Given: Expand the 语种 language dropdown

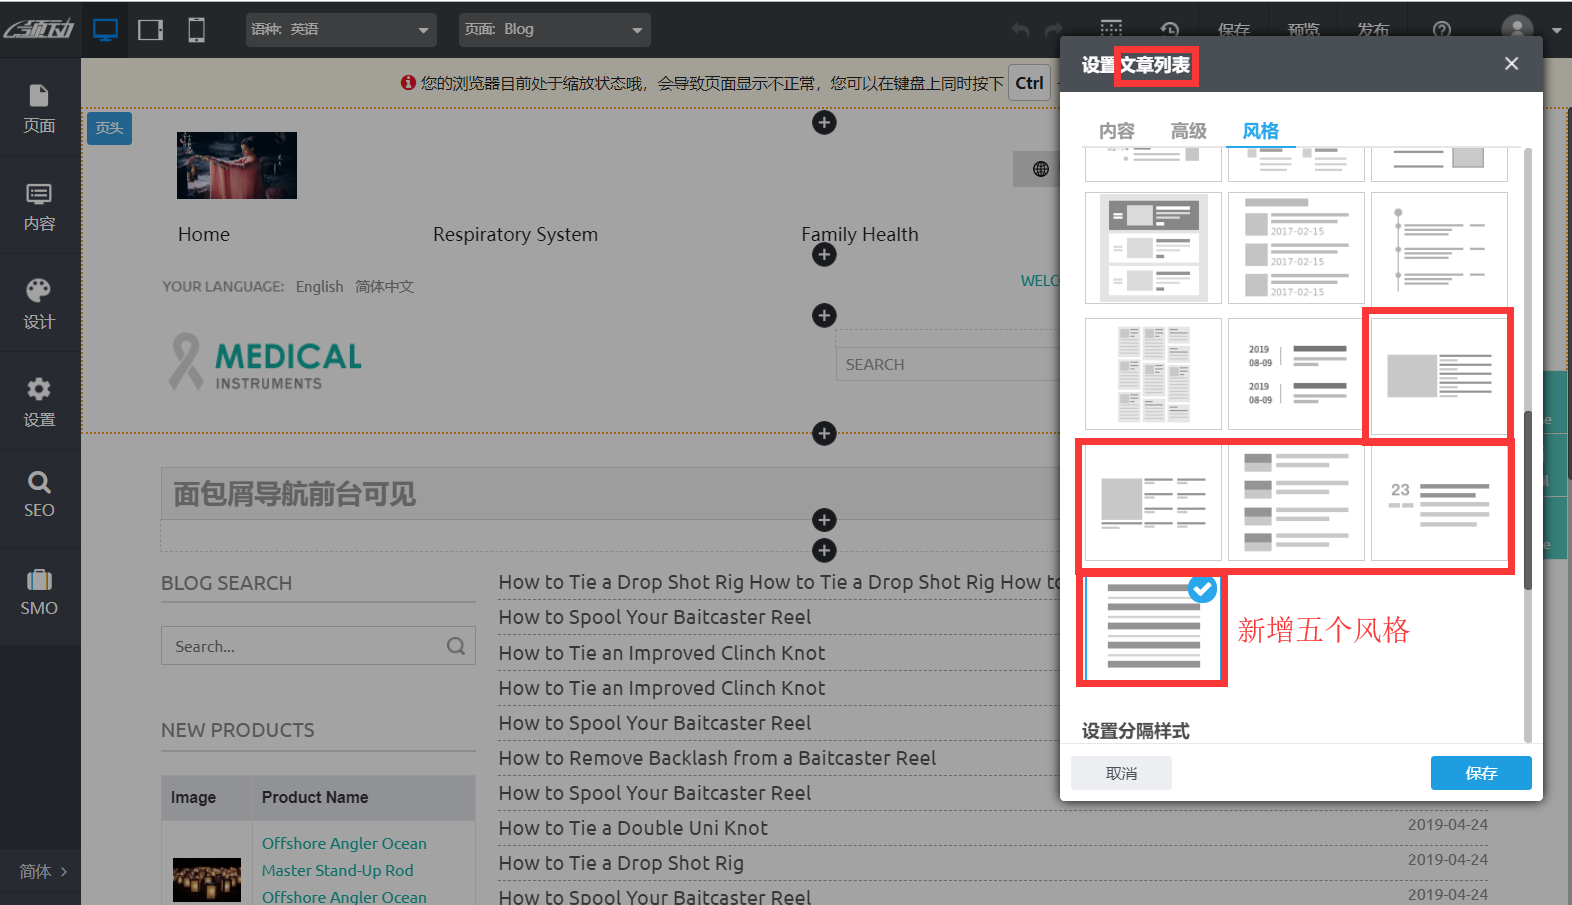Looking at the screenshot, I should [x=341, y=30].
